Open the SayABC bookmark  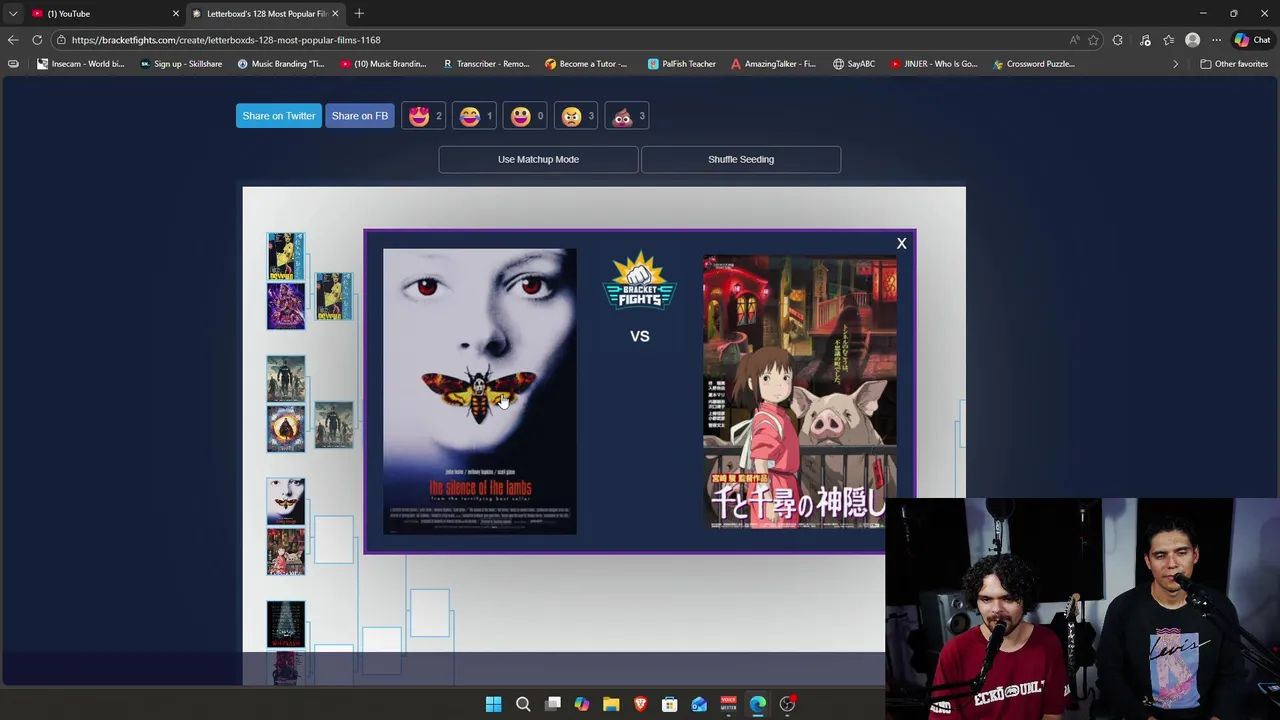tap(854, 64)
